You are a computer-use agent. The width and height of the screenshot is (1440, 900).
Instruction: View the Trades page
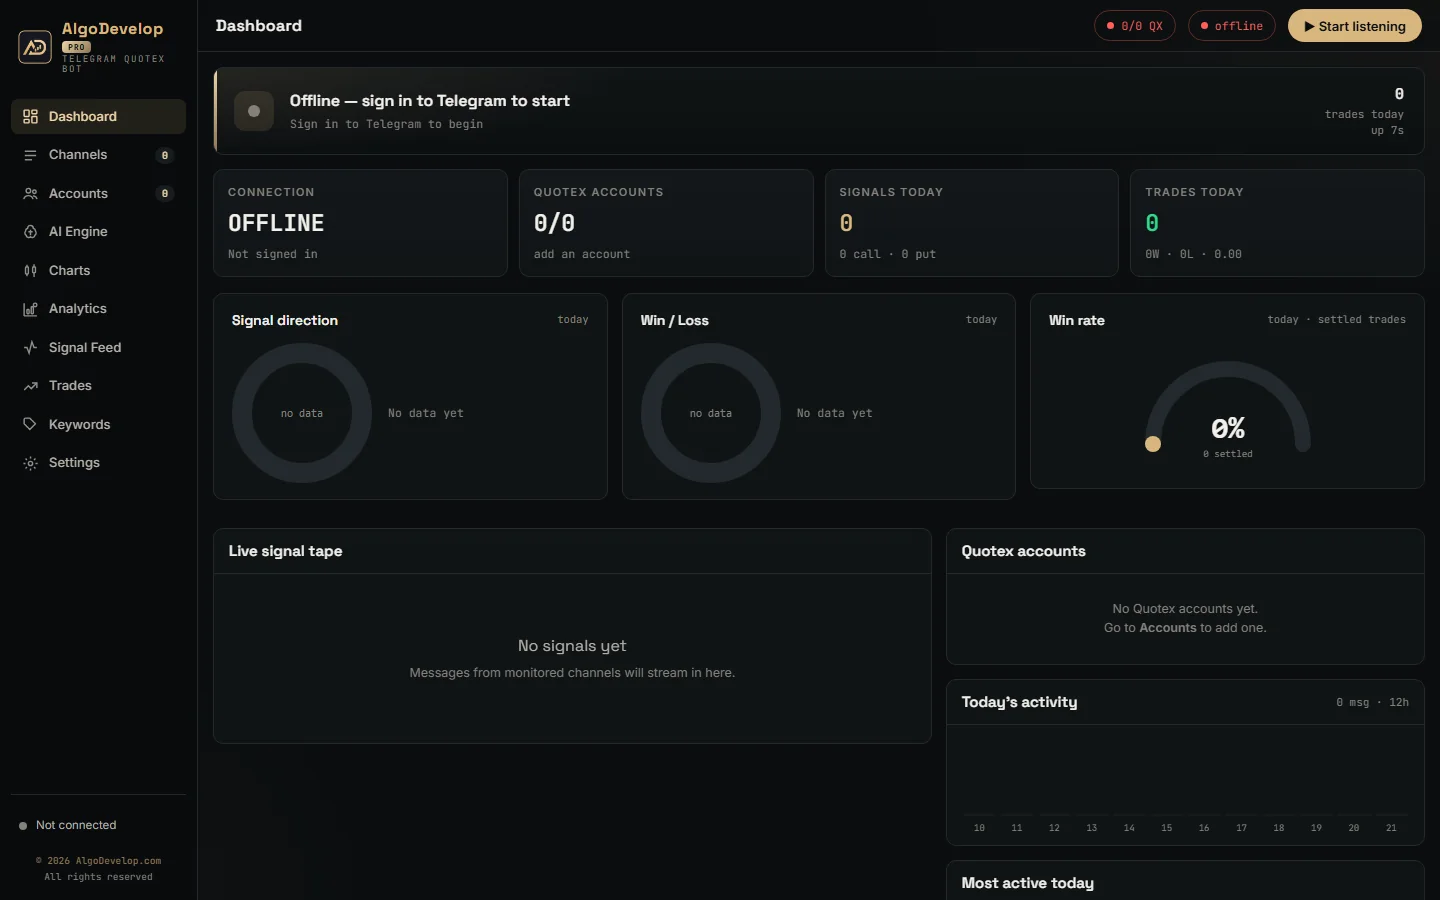pos(98,386)
